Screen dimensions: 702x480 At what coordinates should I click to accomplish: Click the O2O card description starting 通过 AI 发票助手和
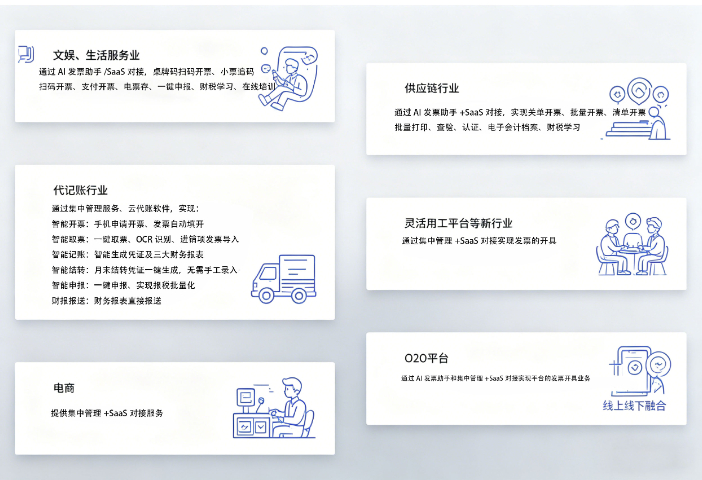tap(496, 378)
